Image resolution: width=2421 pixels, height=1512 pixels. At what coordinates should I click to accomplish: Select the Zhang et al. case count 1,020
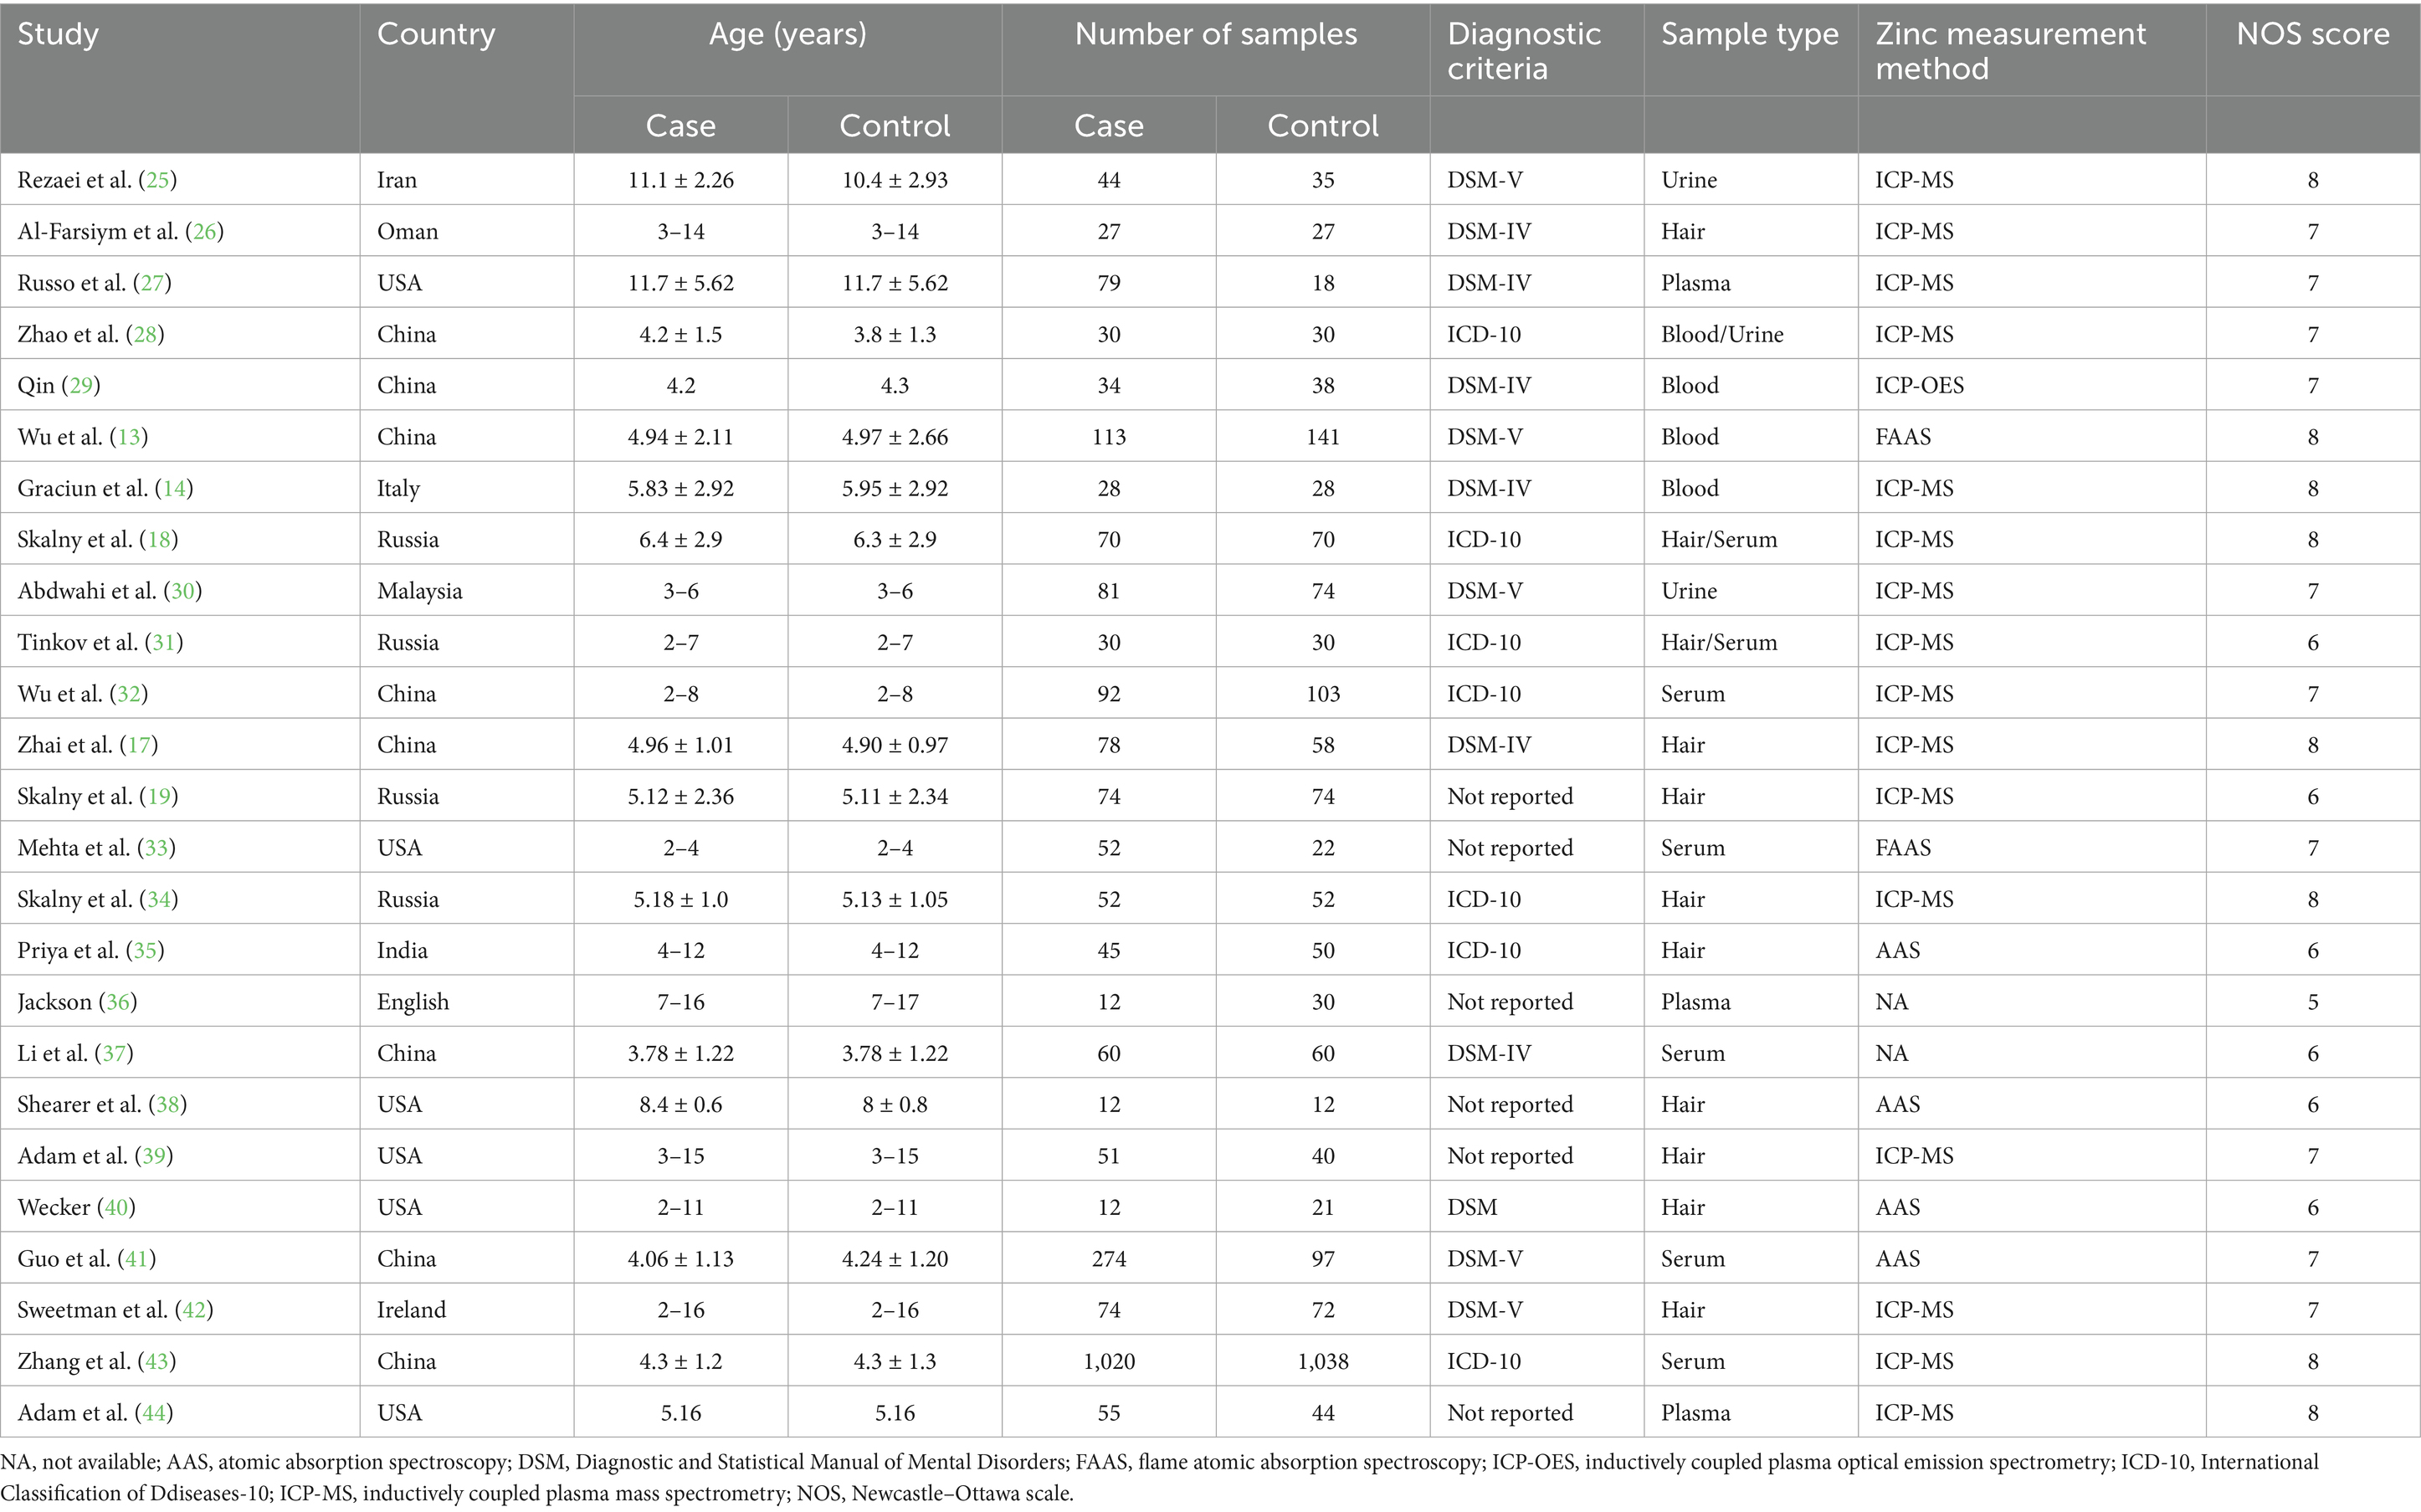tap(1108, 1361)
